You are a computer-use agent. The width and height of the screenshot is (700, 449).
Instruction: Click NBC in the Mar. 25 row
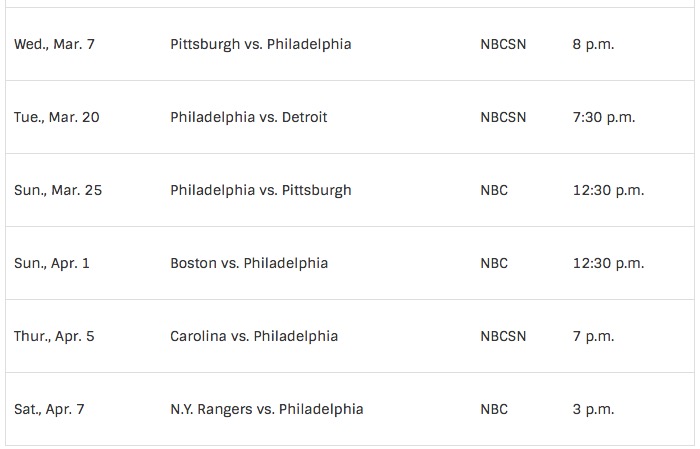coord(494,190)
